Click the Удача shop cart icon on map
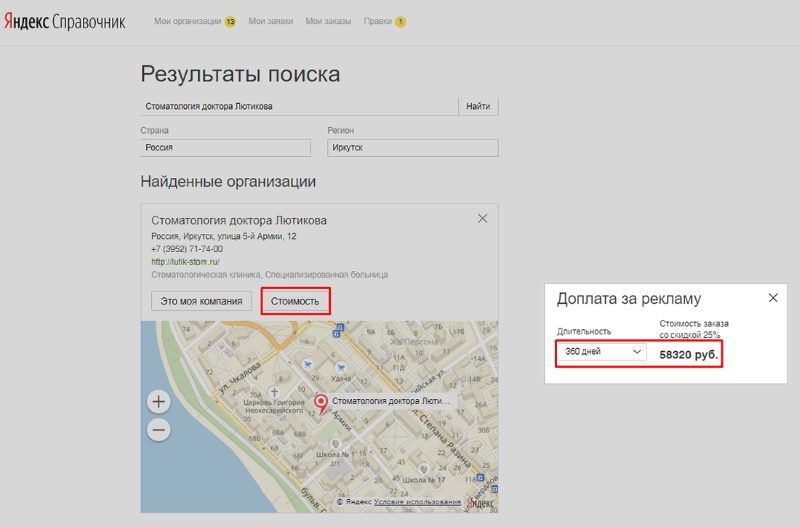The width and height of the screenshot is (800, 527). [x=341, y=367]
